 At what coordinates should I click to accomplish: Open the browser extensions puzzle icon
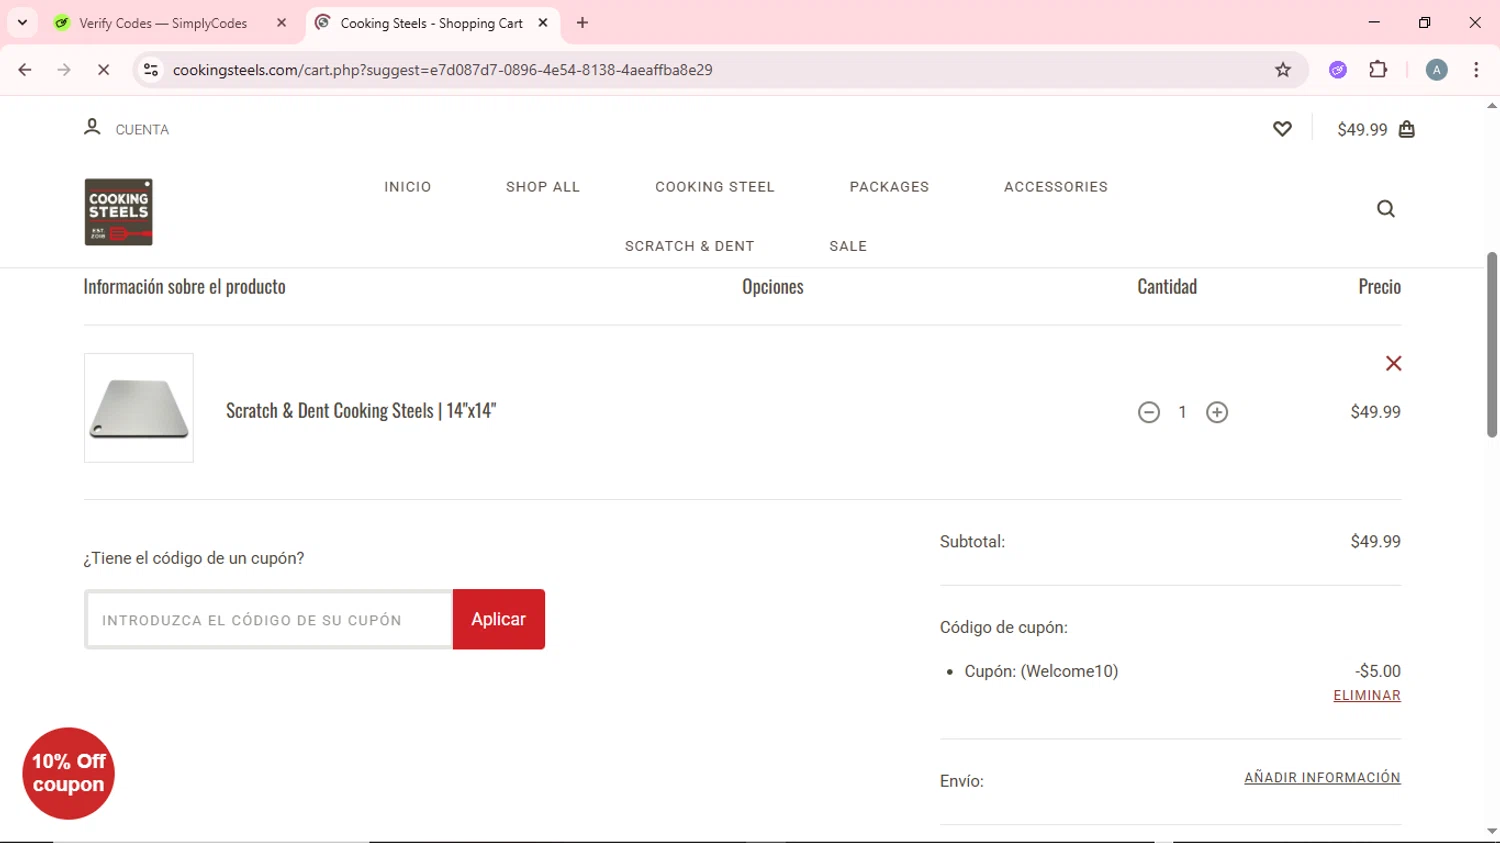[x=1378, y=70]
